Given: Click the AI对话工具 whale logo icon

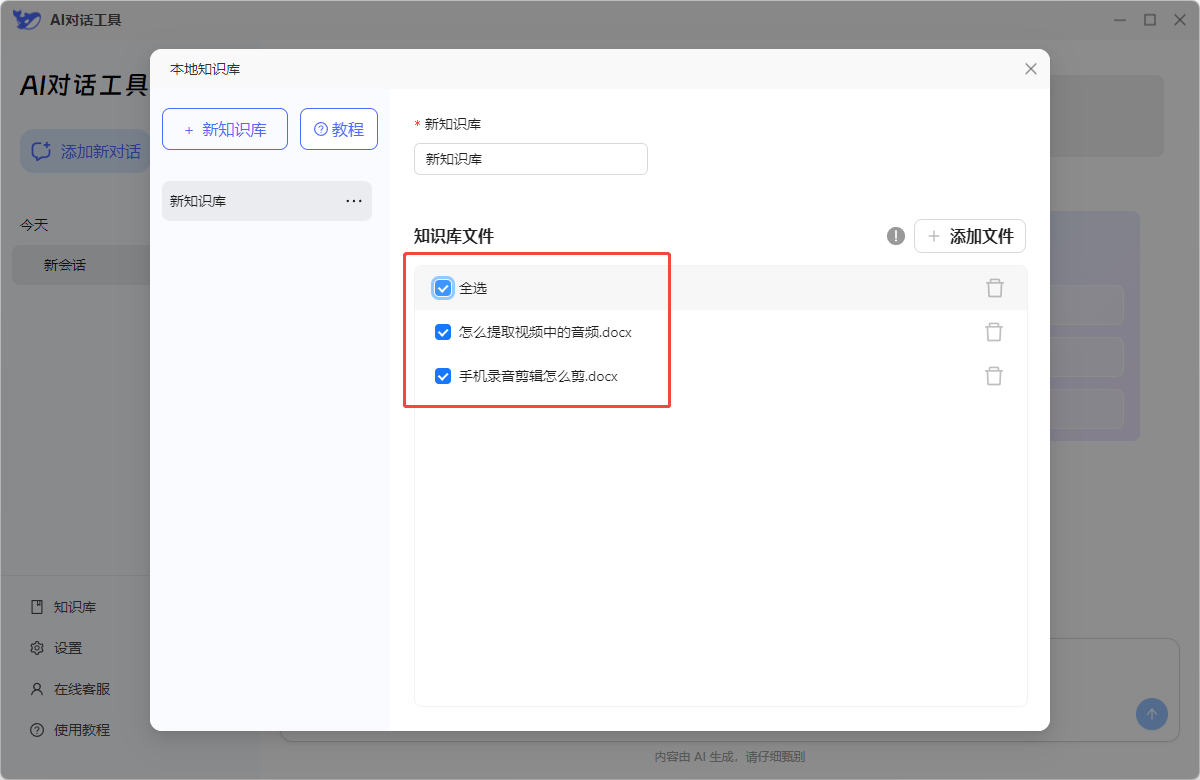Looking at the screenshot, I should [x=26, y=19].
